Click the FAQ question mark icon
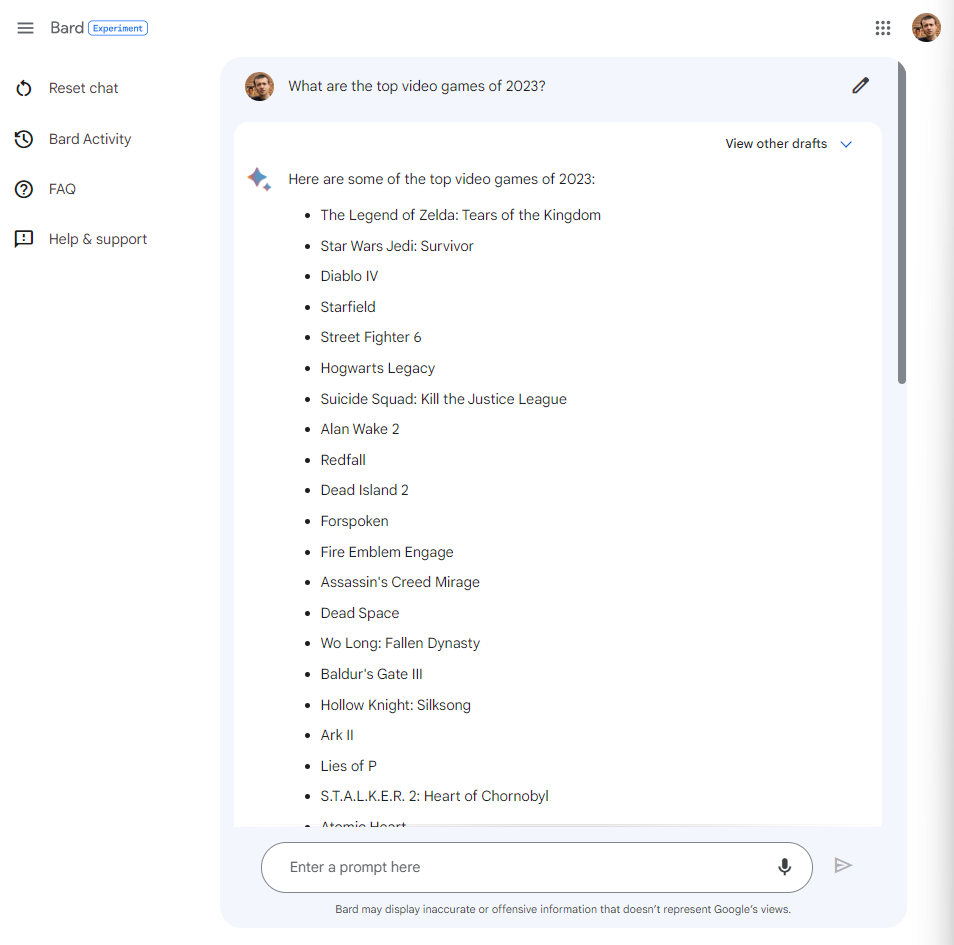Screen dimensions: 954x945 [24, 189]
